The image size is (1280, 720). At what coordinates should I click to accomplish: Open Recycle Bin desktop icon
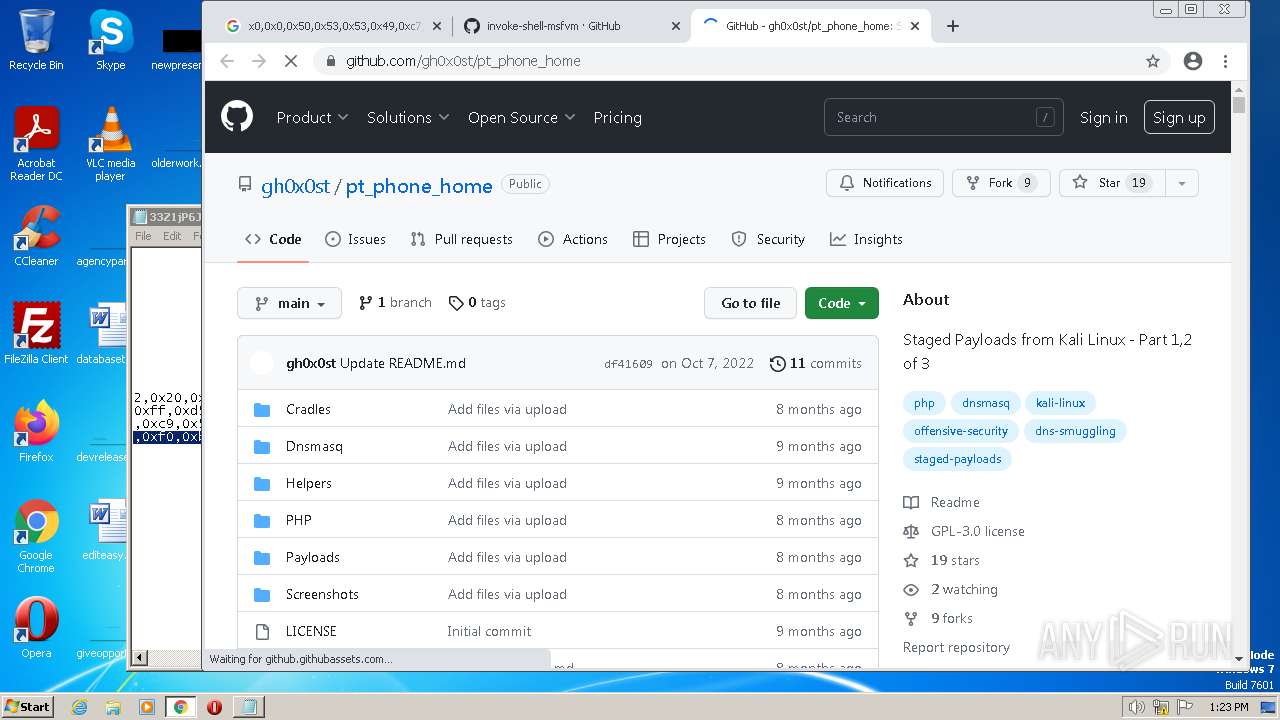36,40
